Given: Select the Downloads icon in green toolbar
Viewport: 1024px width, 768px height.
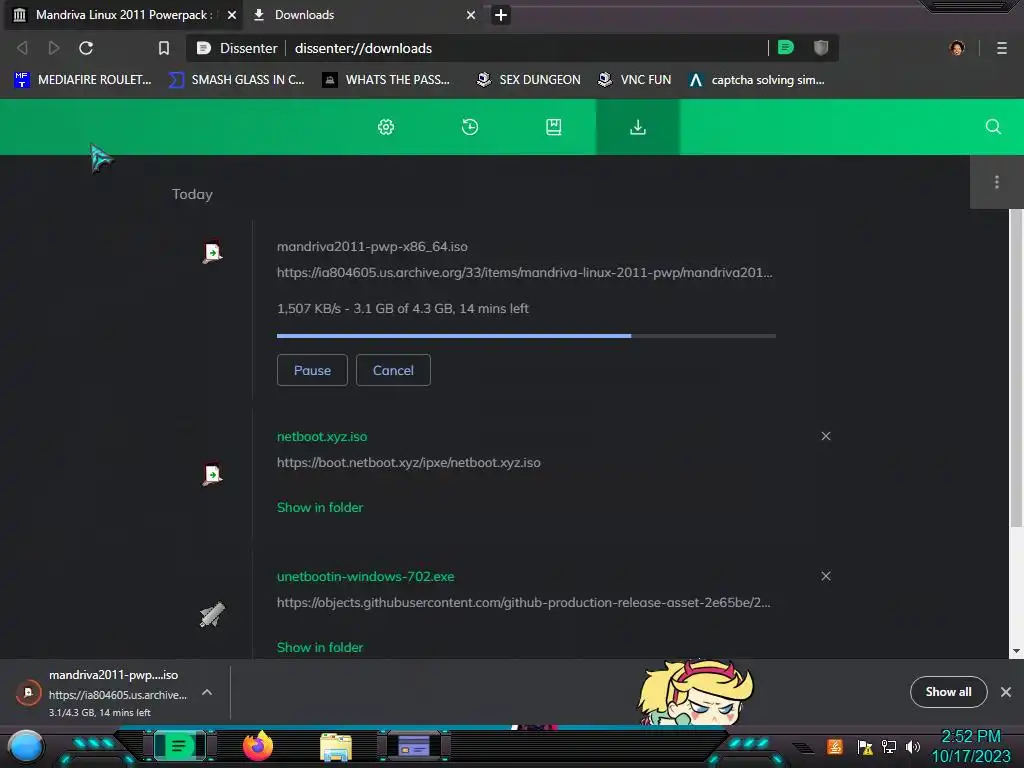Looking at the screenshot, I should tap(638, 127).
